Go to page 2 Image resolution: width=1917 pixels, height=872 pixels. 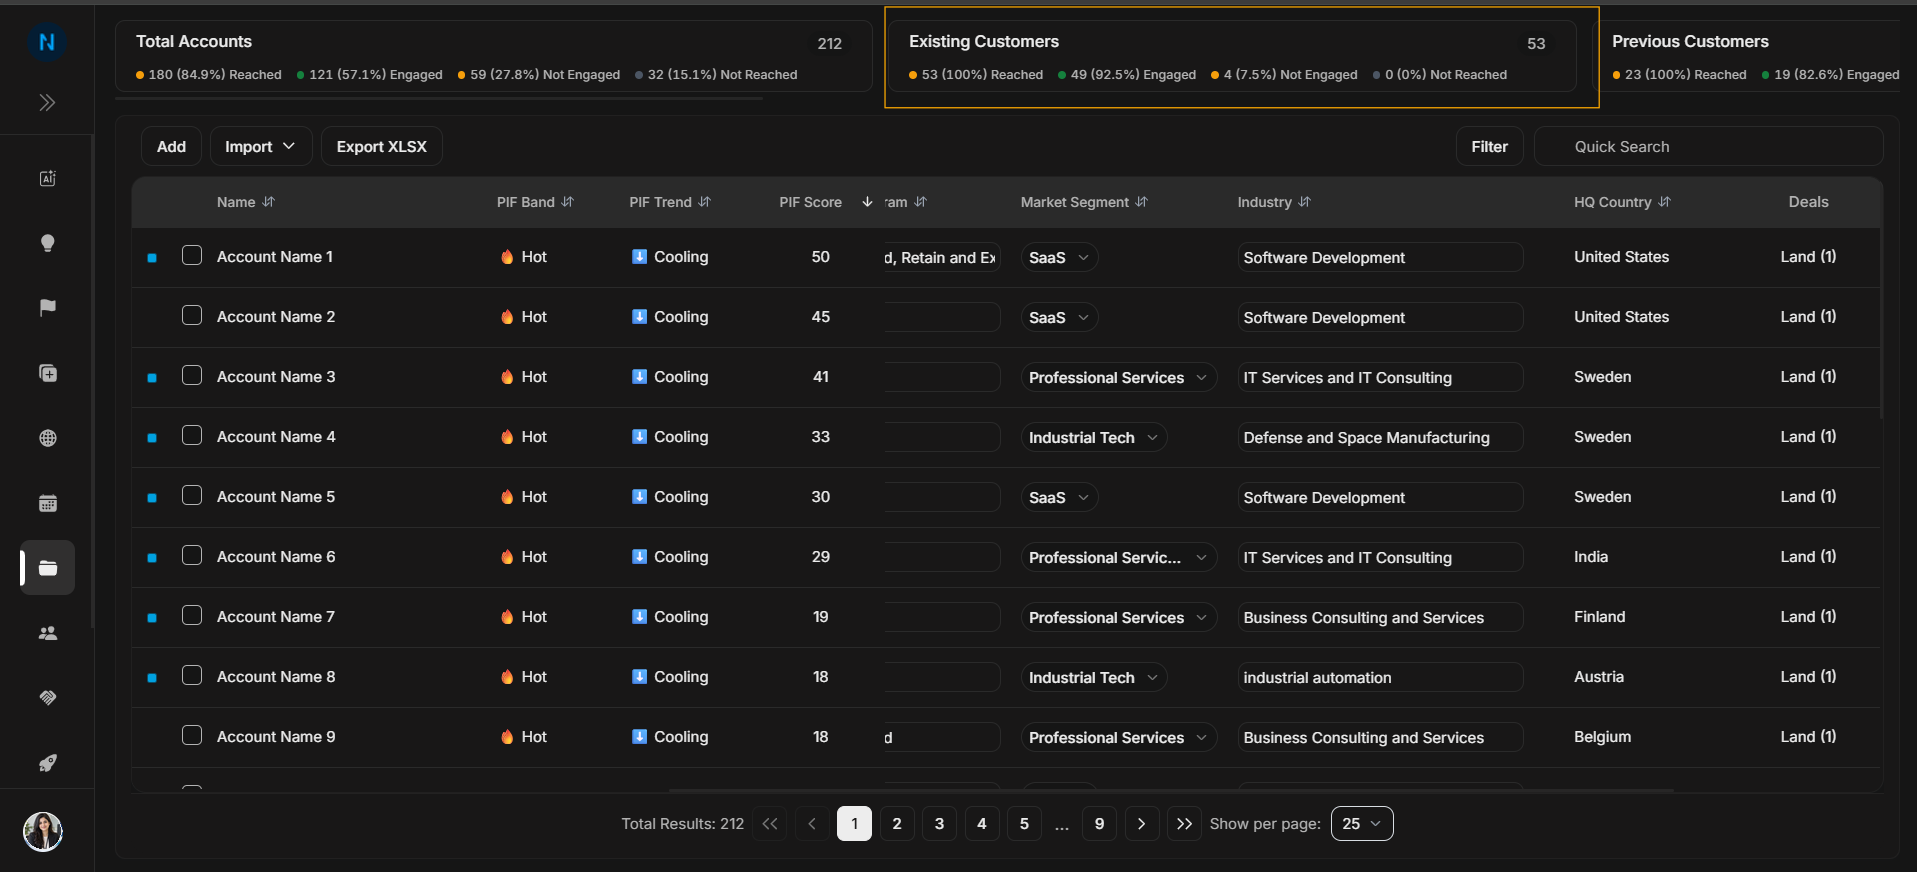897,824
